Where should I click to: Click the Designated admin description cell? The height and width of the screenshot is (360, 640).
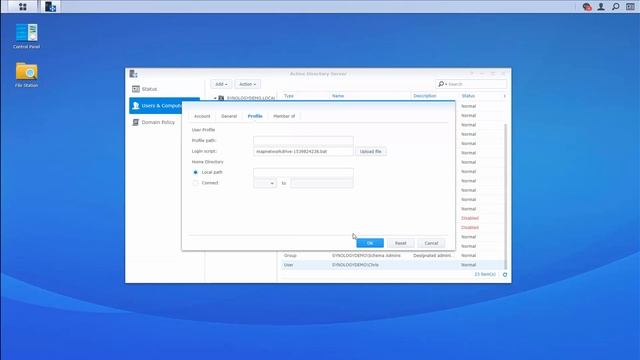point(432,256)
